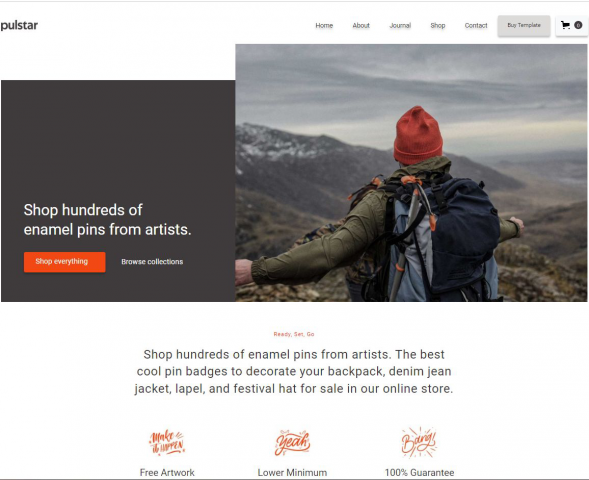Select the Lower Minimum feature label
589x480 pixels.
(292, 472)
